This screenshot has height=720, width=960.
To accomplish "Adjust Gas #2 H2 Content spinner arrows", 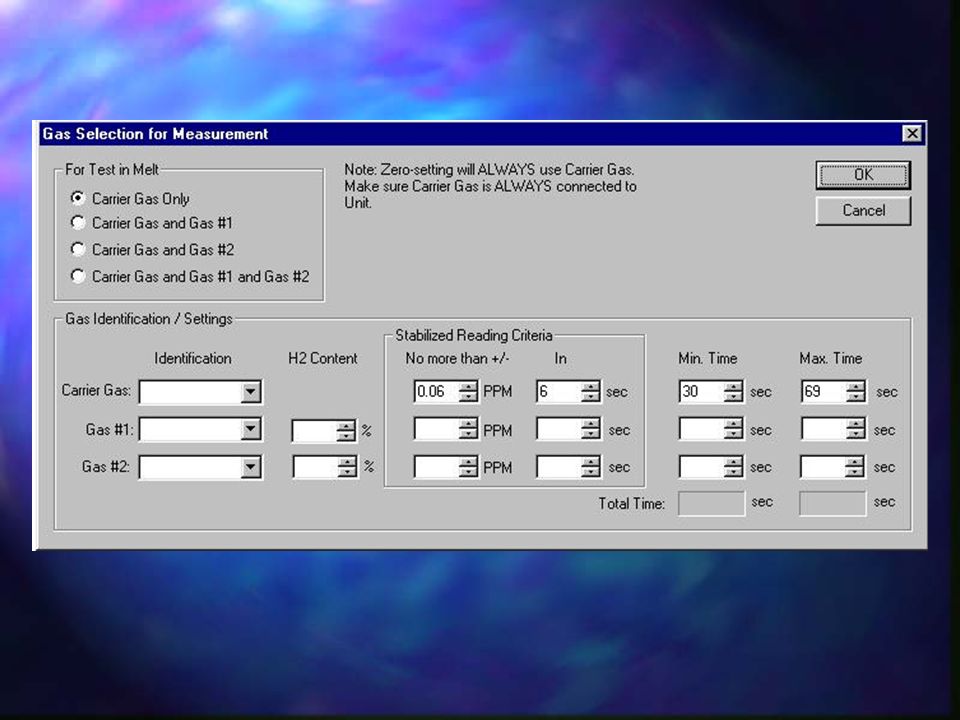I will 347,467.
